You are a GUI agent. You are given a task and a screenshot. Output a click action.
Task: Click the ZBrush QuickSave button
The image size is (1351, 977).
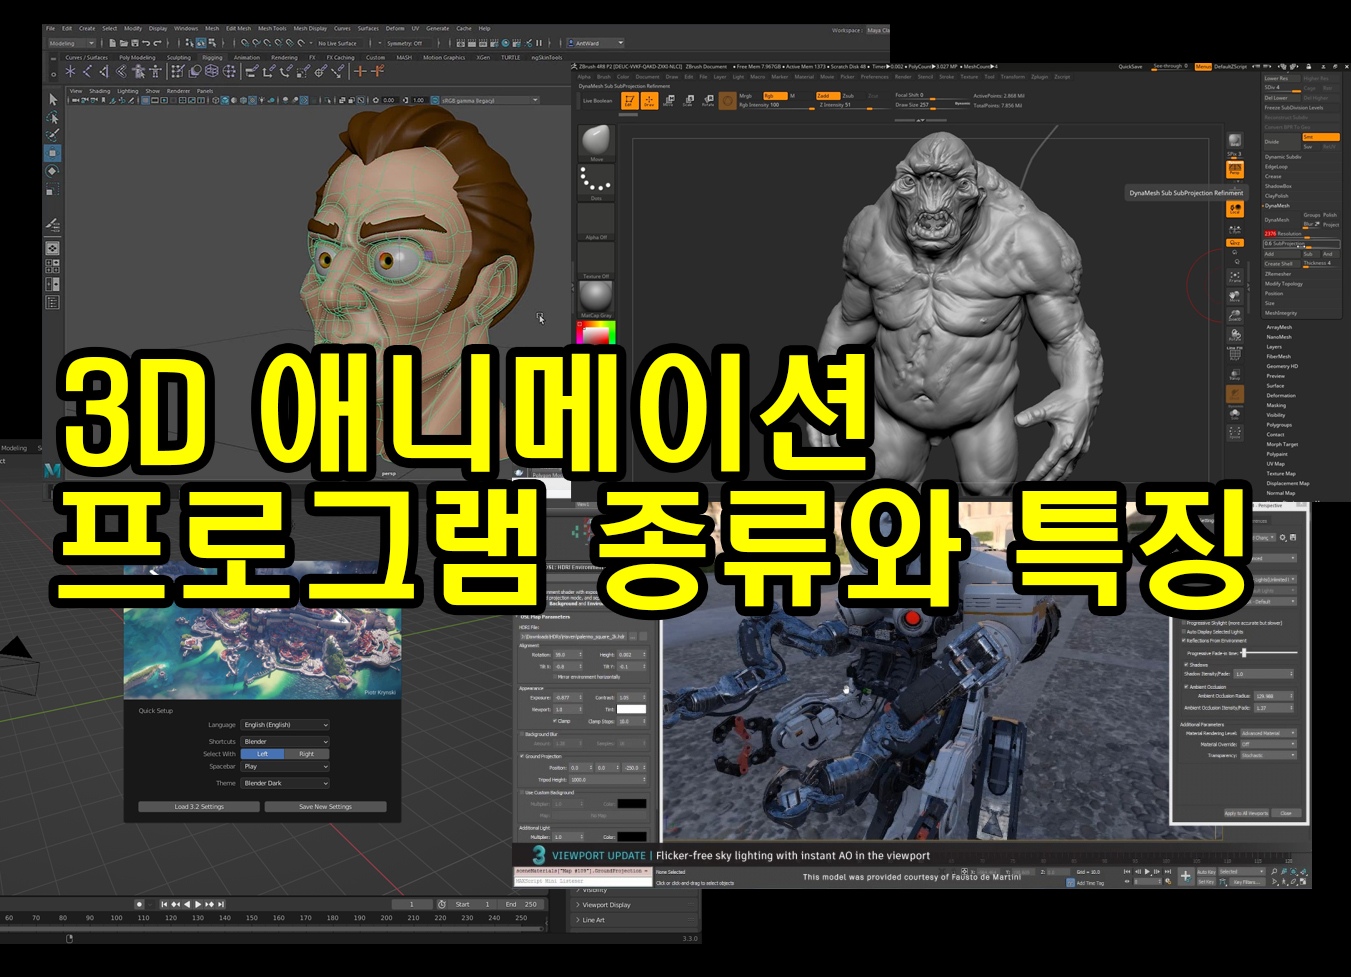(x=1130, y=66)
